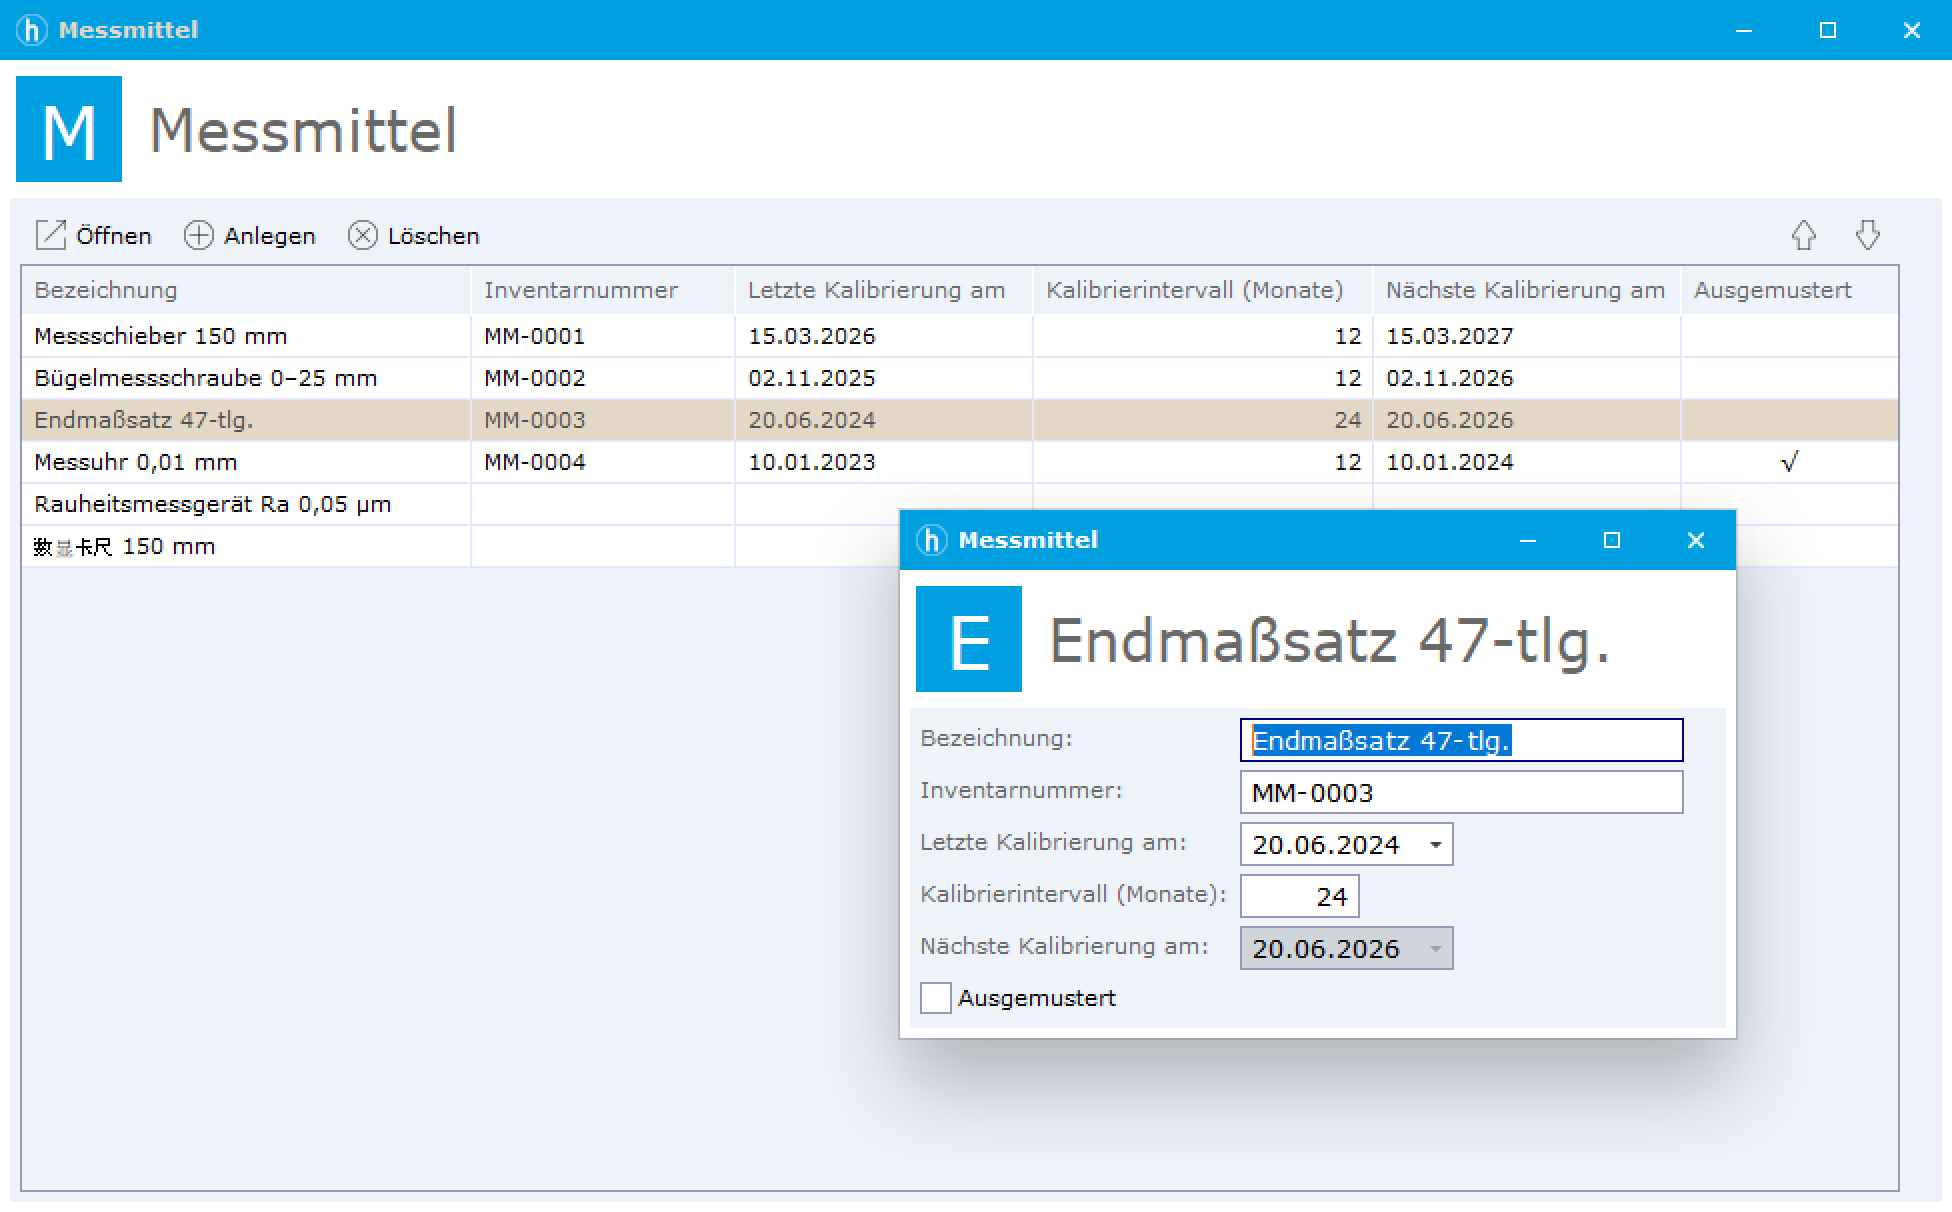The width and height of the screenshot is (1952, 1212).
Task: Click the blue E tile in detail dialog
Action: pyautogui.click(x=969, y=639)
